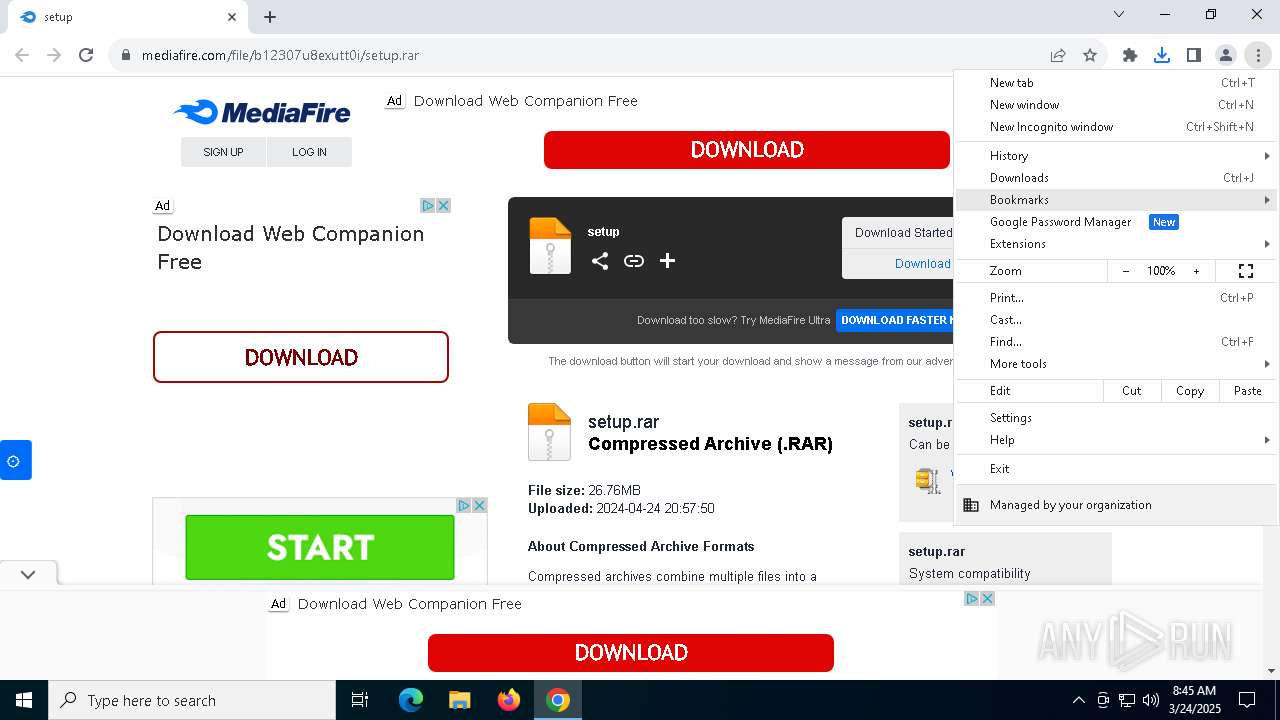Screen dimensions: 1280x720
Task: Toggle the side panel icon
Action: tap(1194, 55)
